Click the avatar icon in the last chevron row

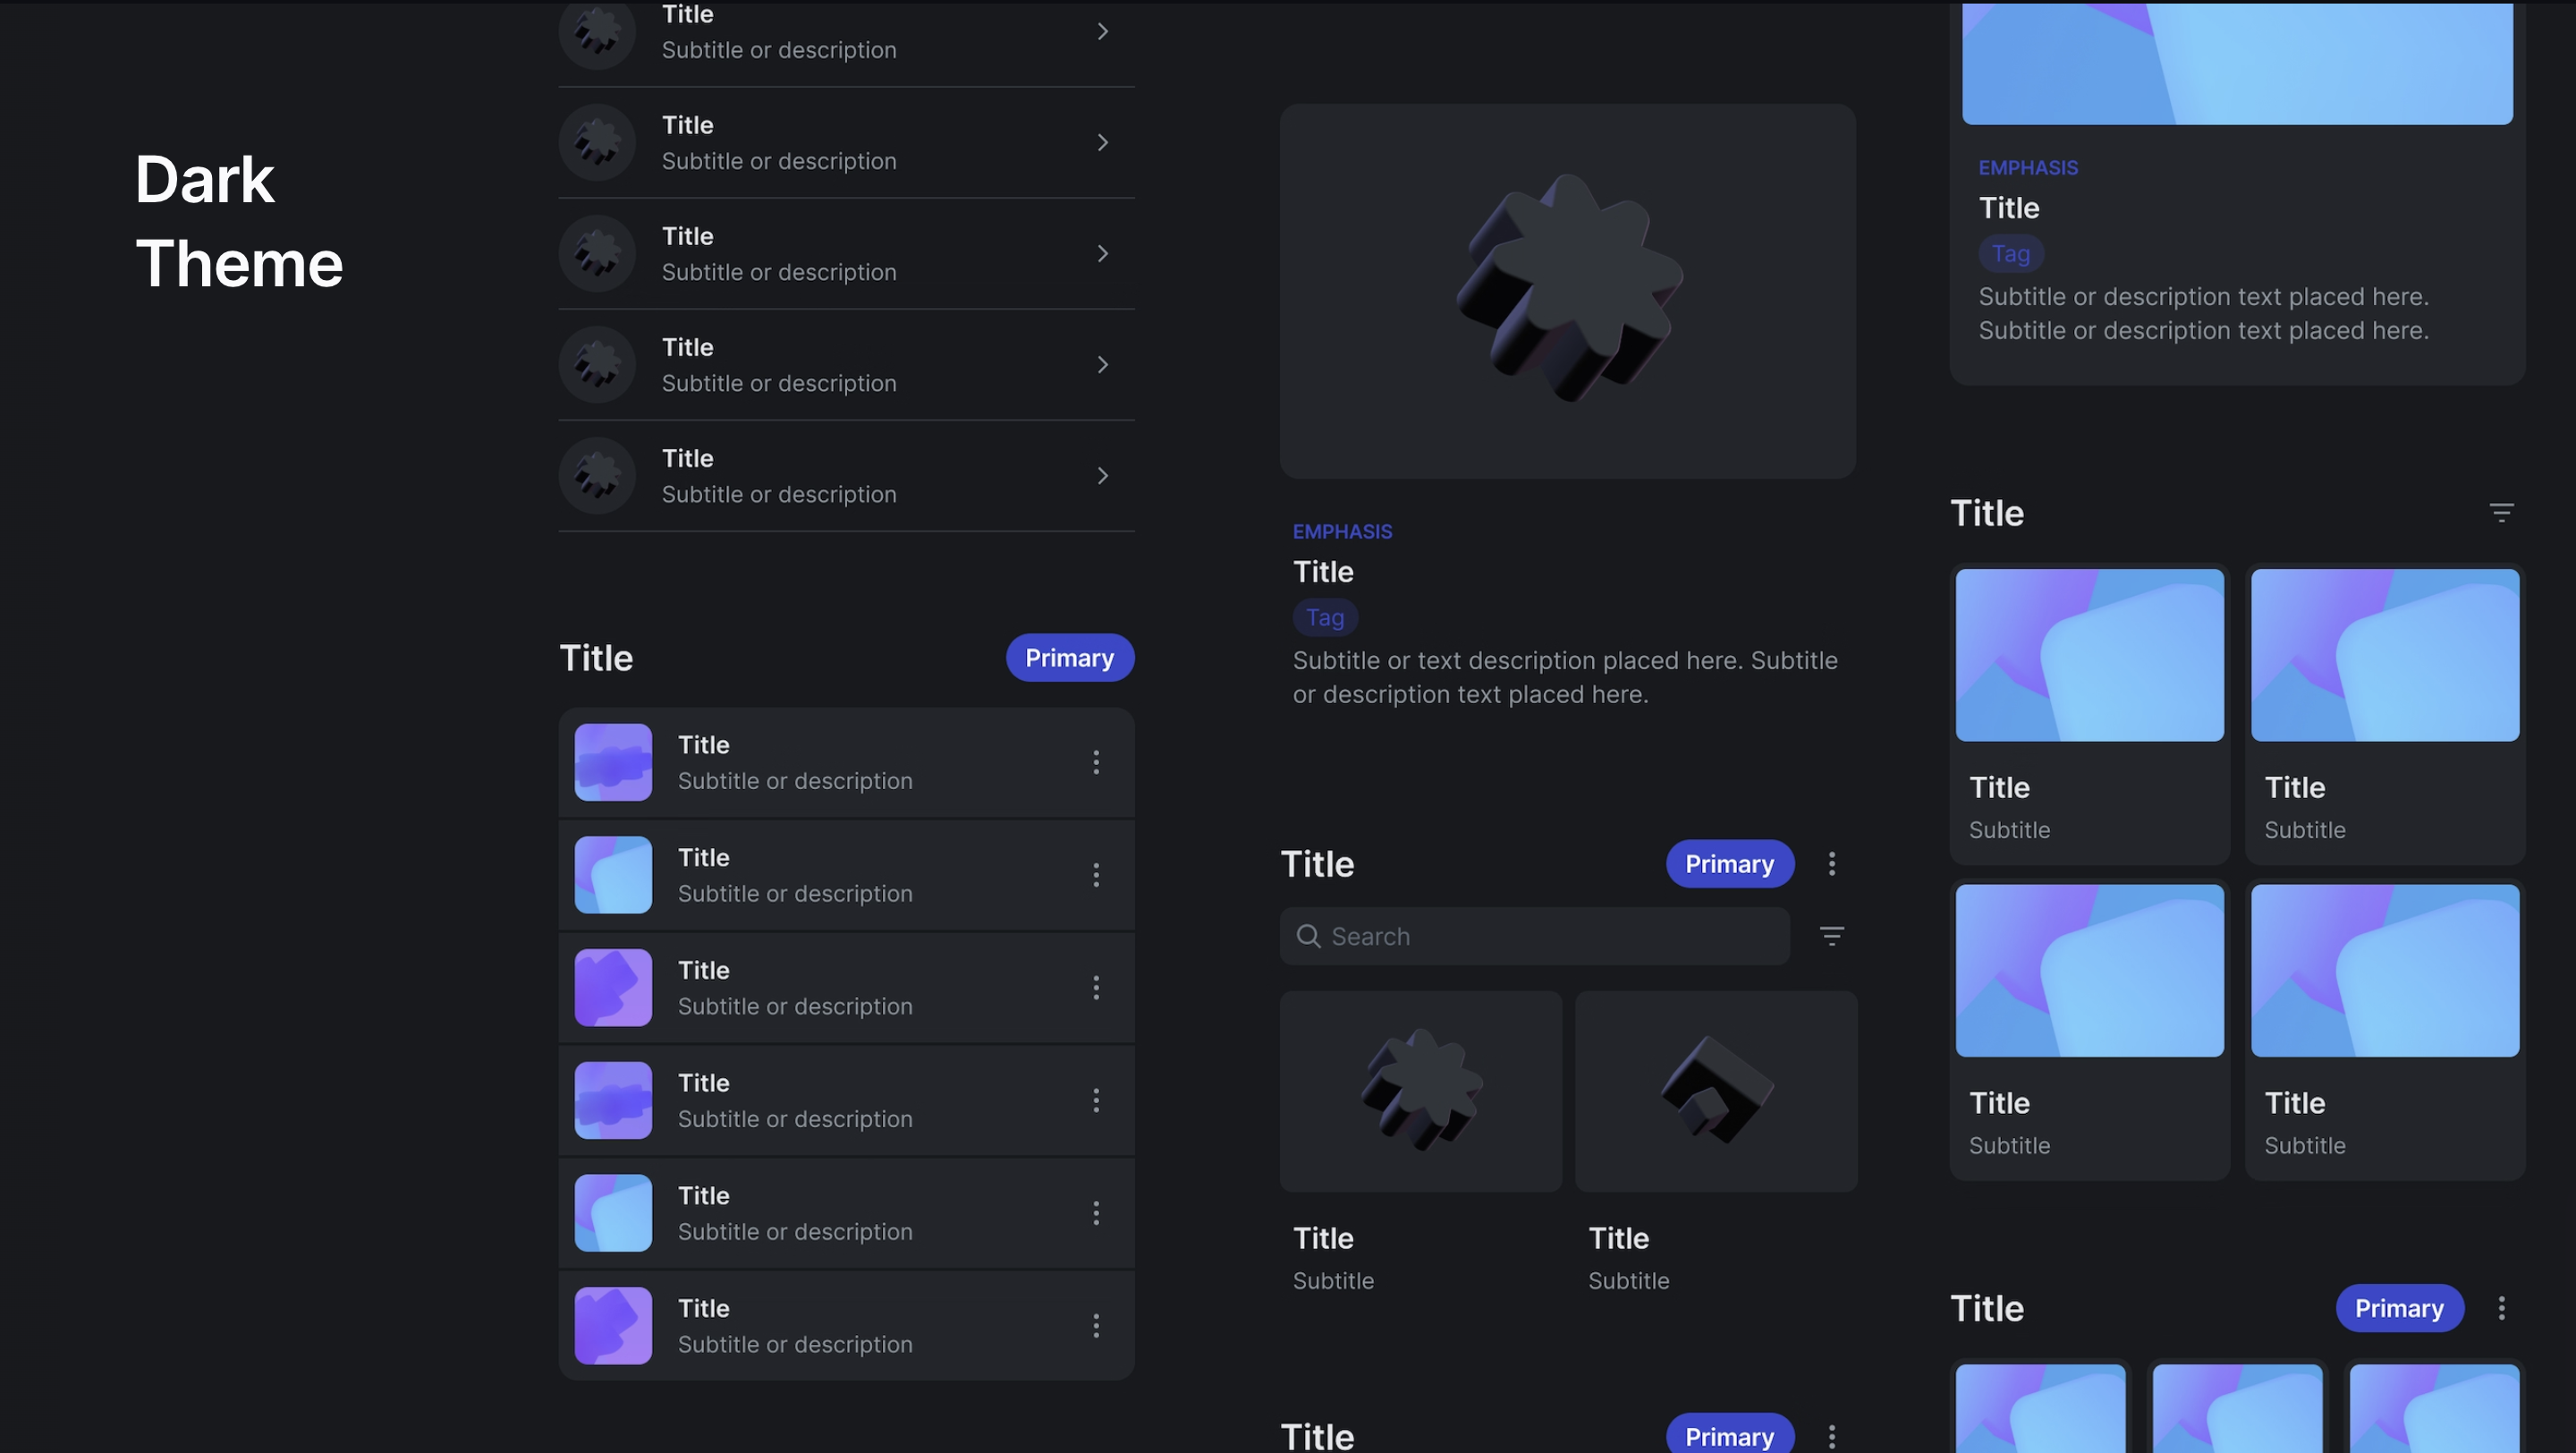point(597,476)
